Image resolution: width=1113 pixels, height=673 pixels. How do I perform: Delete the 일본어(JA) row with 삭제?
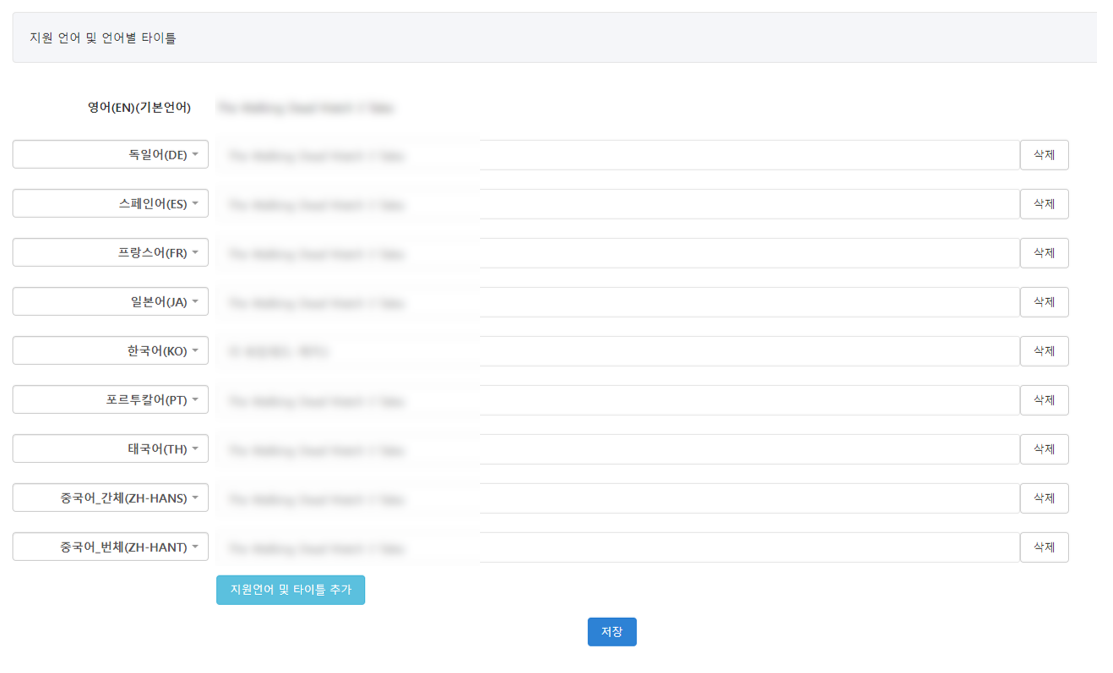point(1044,302)
